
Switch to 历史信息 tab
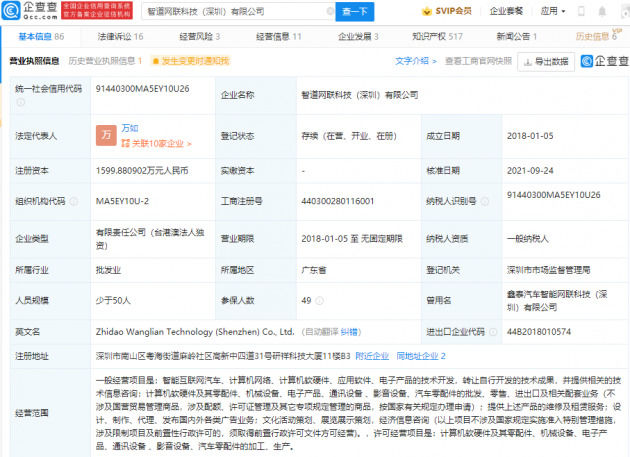(x=596, y=37)
